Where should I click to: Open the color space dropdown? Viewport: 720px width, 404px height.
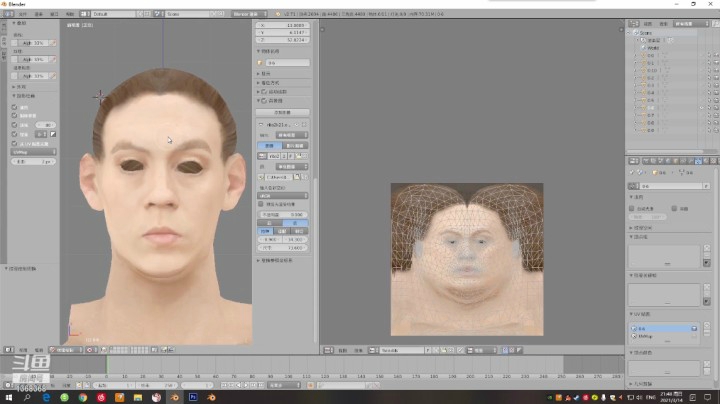(282, 196)
